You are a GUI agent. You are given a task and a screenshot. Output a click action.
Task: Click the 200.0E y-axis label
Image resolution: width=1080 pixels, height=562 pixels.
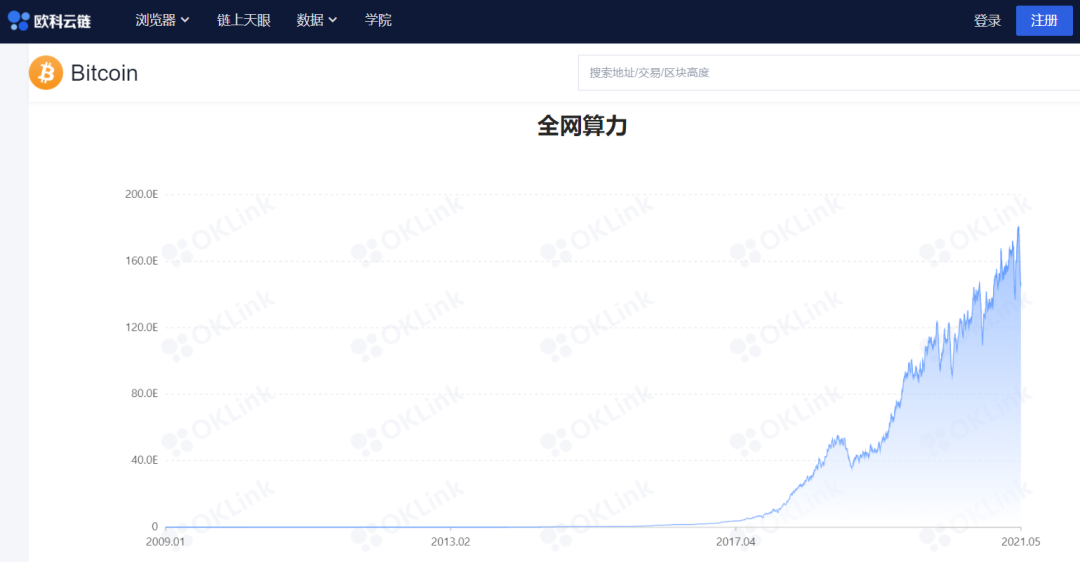coord(141,194)
